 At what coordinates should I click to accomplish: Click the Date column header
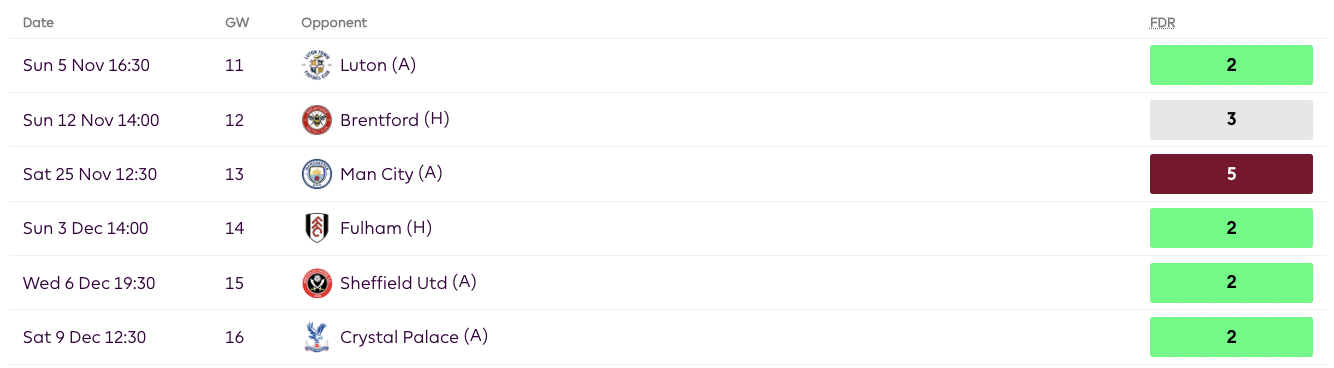39,22
